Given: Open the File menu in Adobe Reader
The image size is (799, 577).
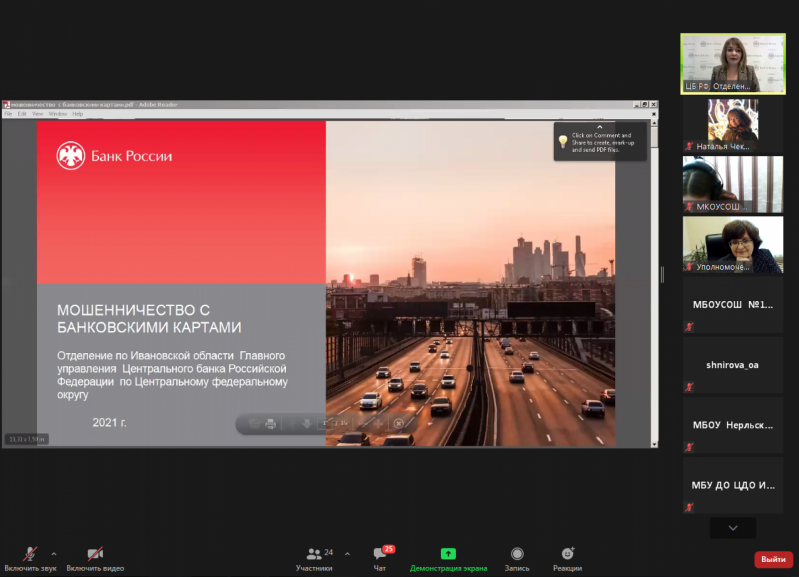Looking at the screenshot, I should point(9,114).
